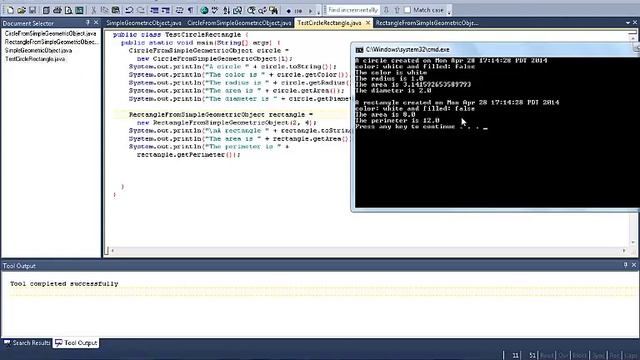Pin the Document Selector panel

click(x=87, y=23)
